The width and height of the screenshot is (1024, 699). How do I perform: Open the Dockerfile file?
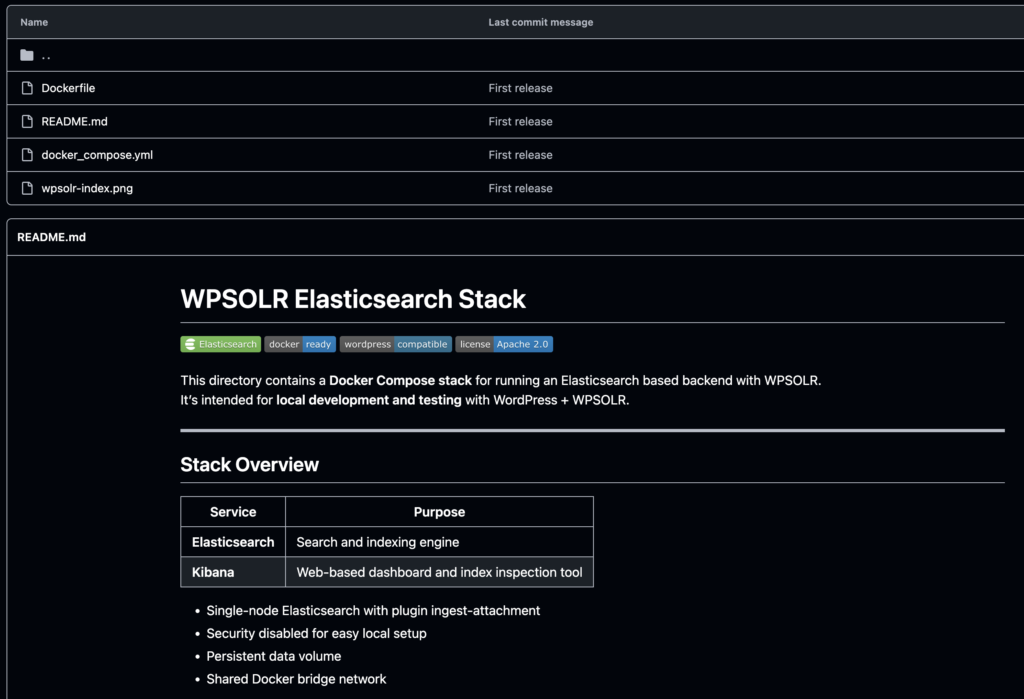pyautogui.click(x=68, y=88)
